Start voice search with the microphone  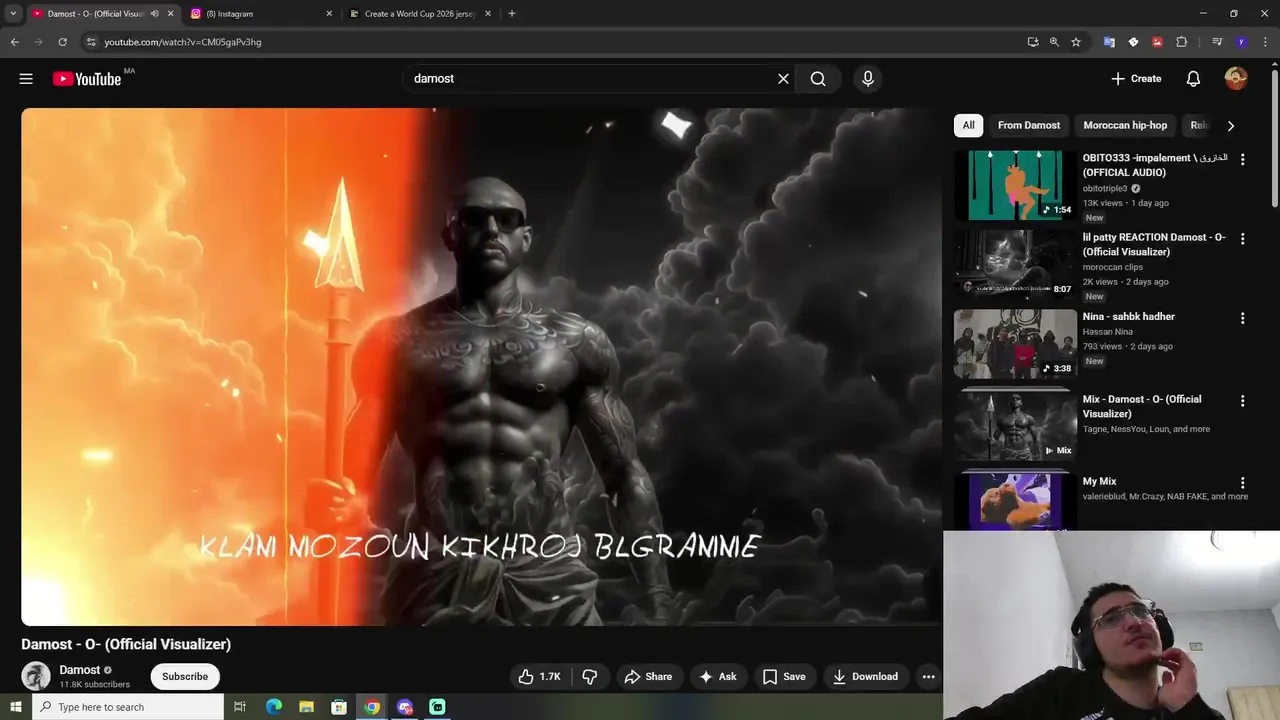pos(867,79)
